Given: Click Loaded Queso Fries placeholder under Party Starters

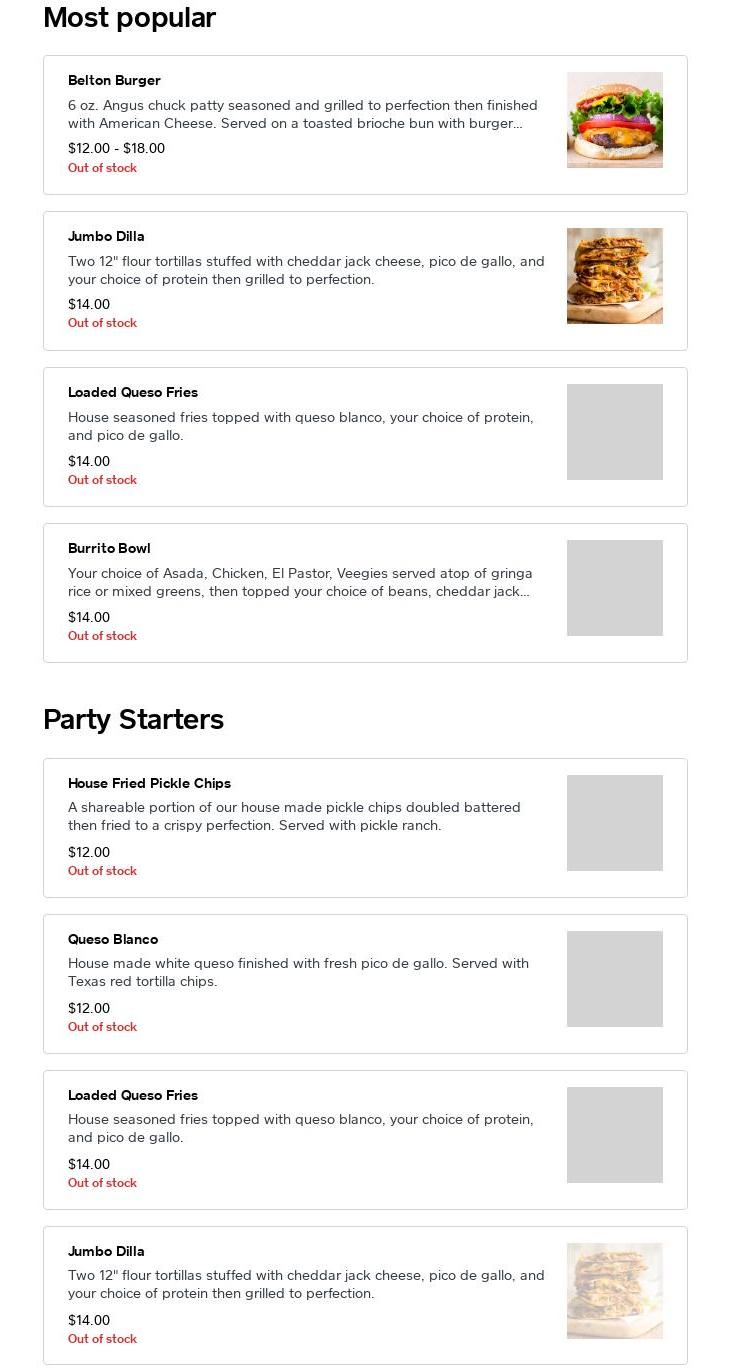Looking at the screenshot, I should point(614,1135).
